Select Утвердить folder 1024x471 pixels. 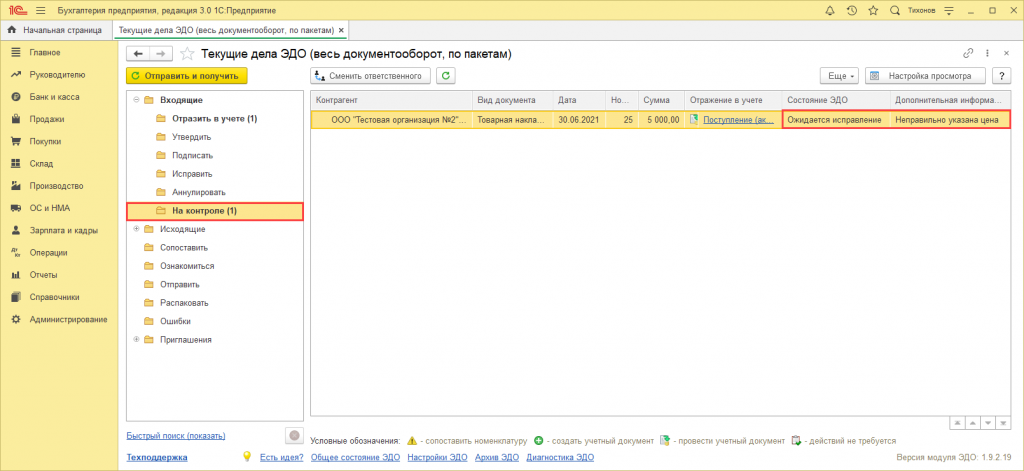(191, 137)
